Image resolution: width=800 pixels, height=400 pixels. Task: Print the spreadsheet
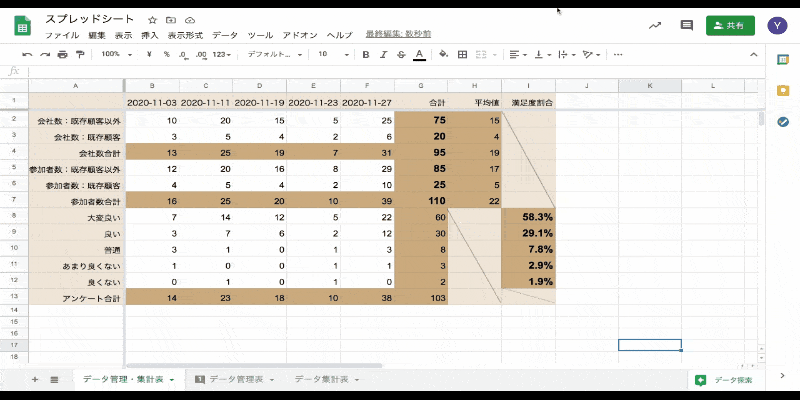(x=62, y=55)
